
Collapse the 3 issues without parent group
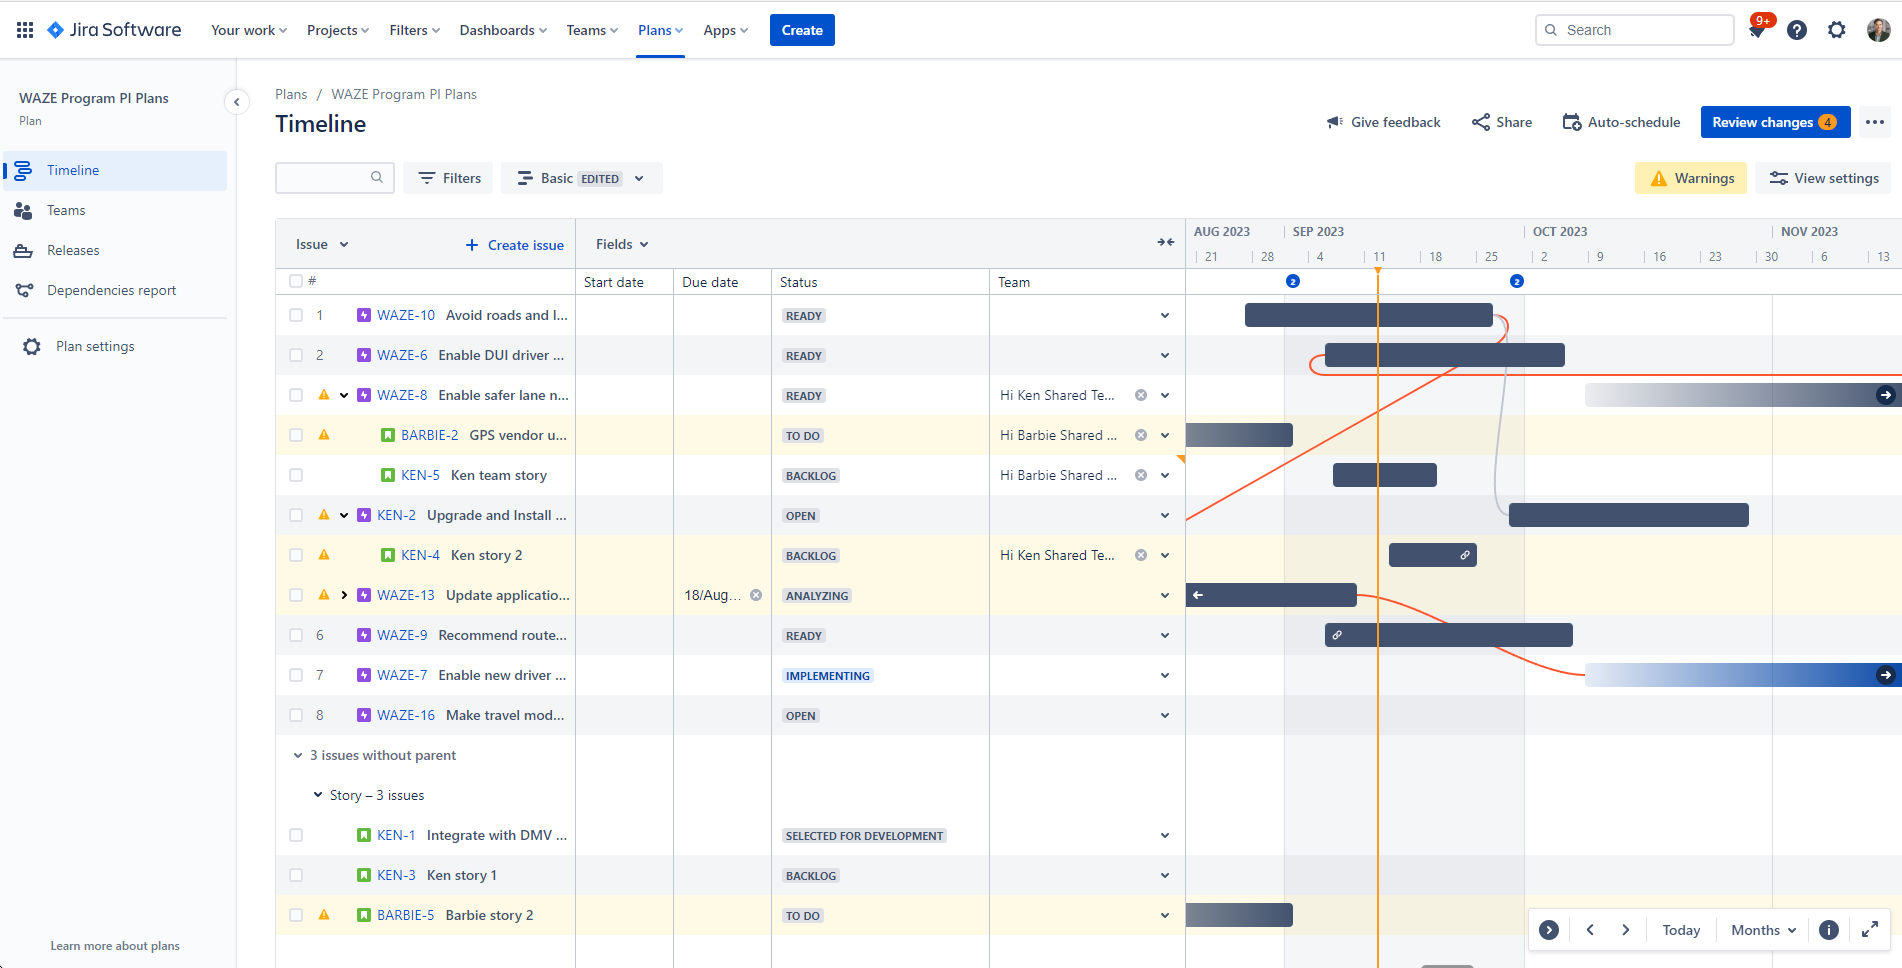[297, 755]
